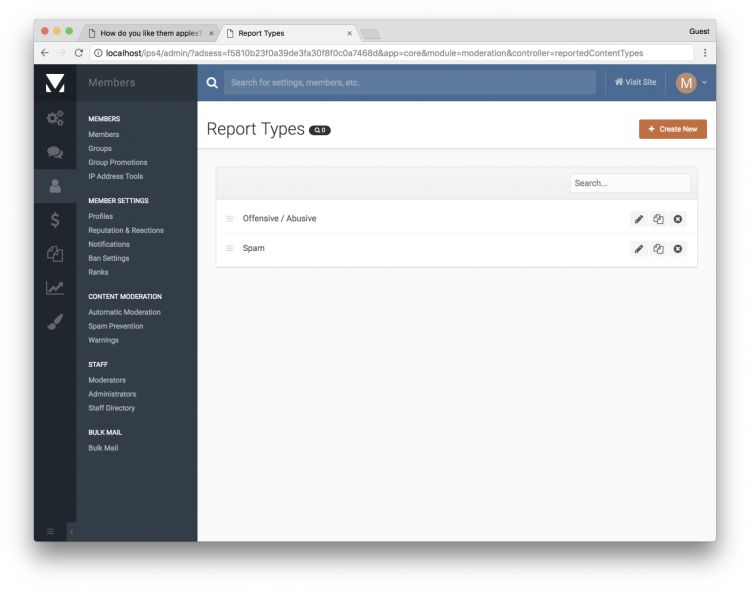Click the Create New button
This screenshot has height=590, width=750.
pyautogui.click(x=673, y=129)
